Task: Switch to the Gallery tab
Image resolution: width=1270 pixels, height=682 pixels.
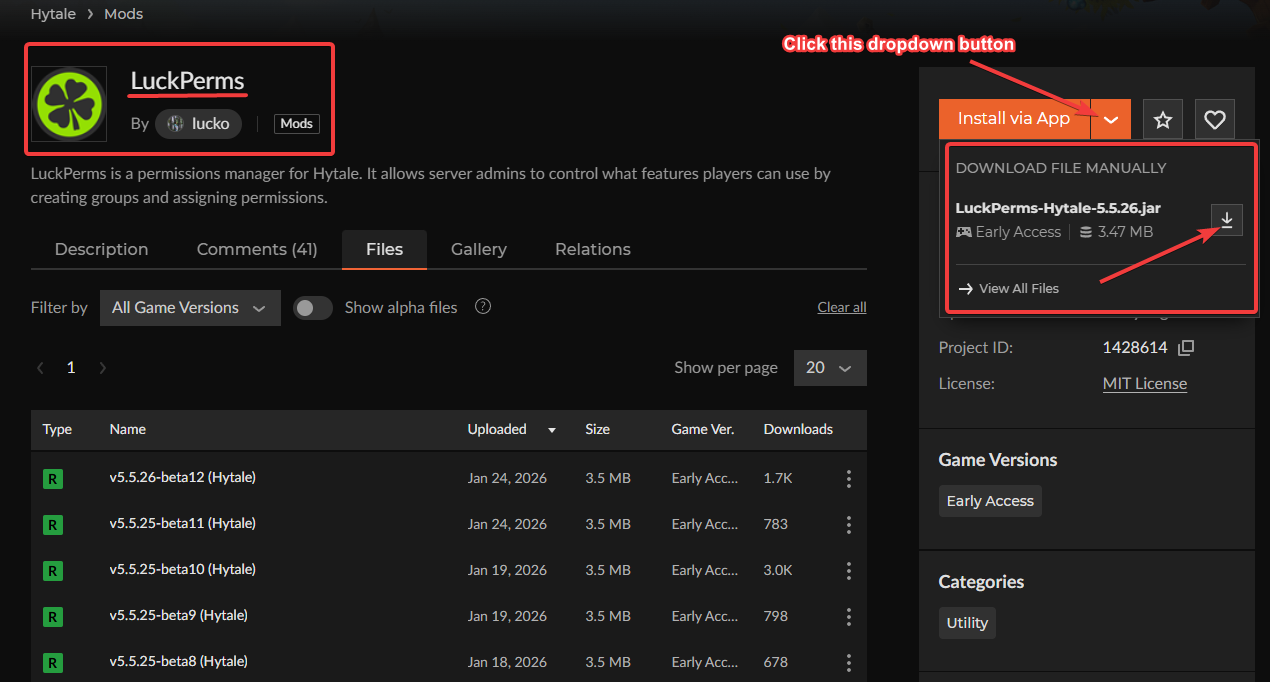Action: (478, 249)
